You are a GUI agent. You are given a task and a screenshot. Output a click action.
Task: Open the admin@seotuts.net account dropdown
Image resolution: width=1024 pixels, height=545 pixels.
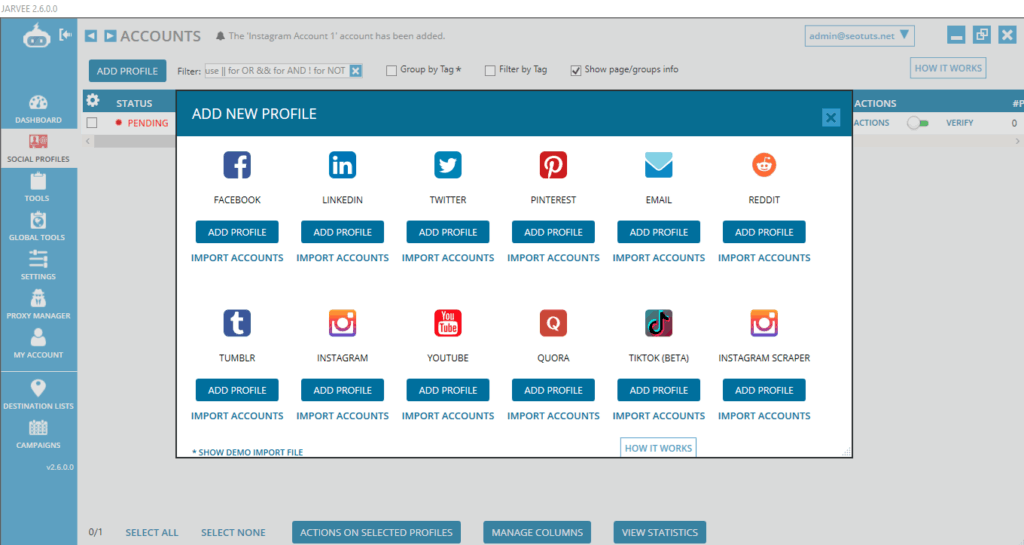[860, 36]
